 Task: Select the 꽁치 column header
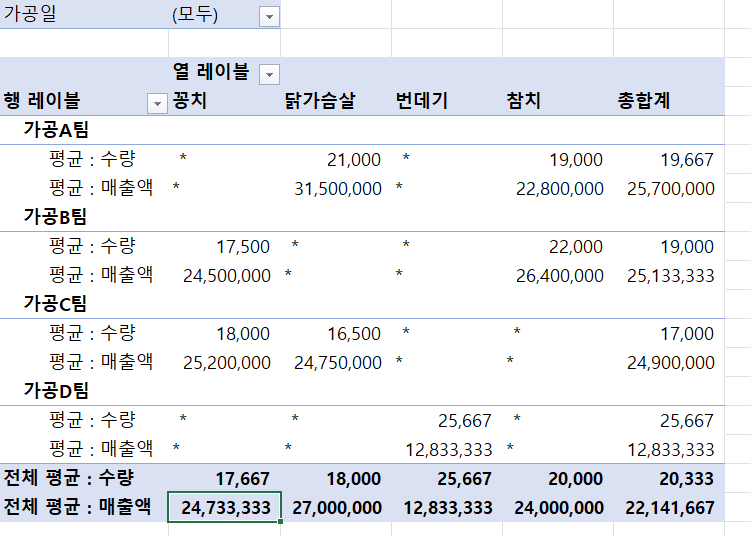tap(190, 101)
